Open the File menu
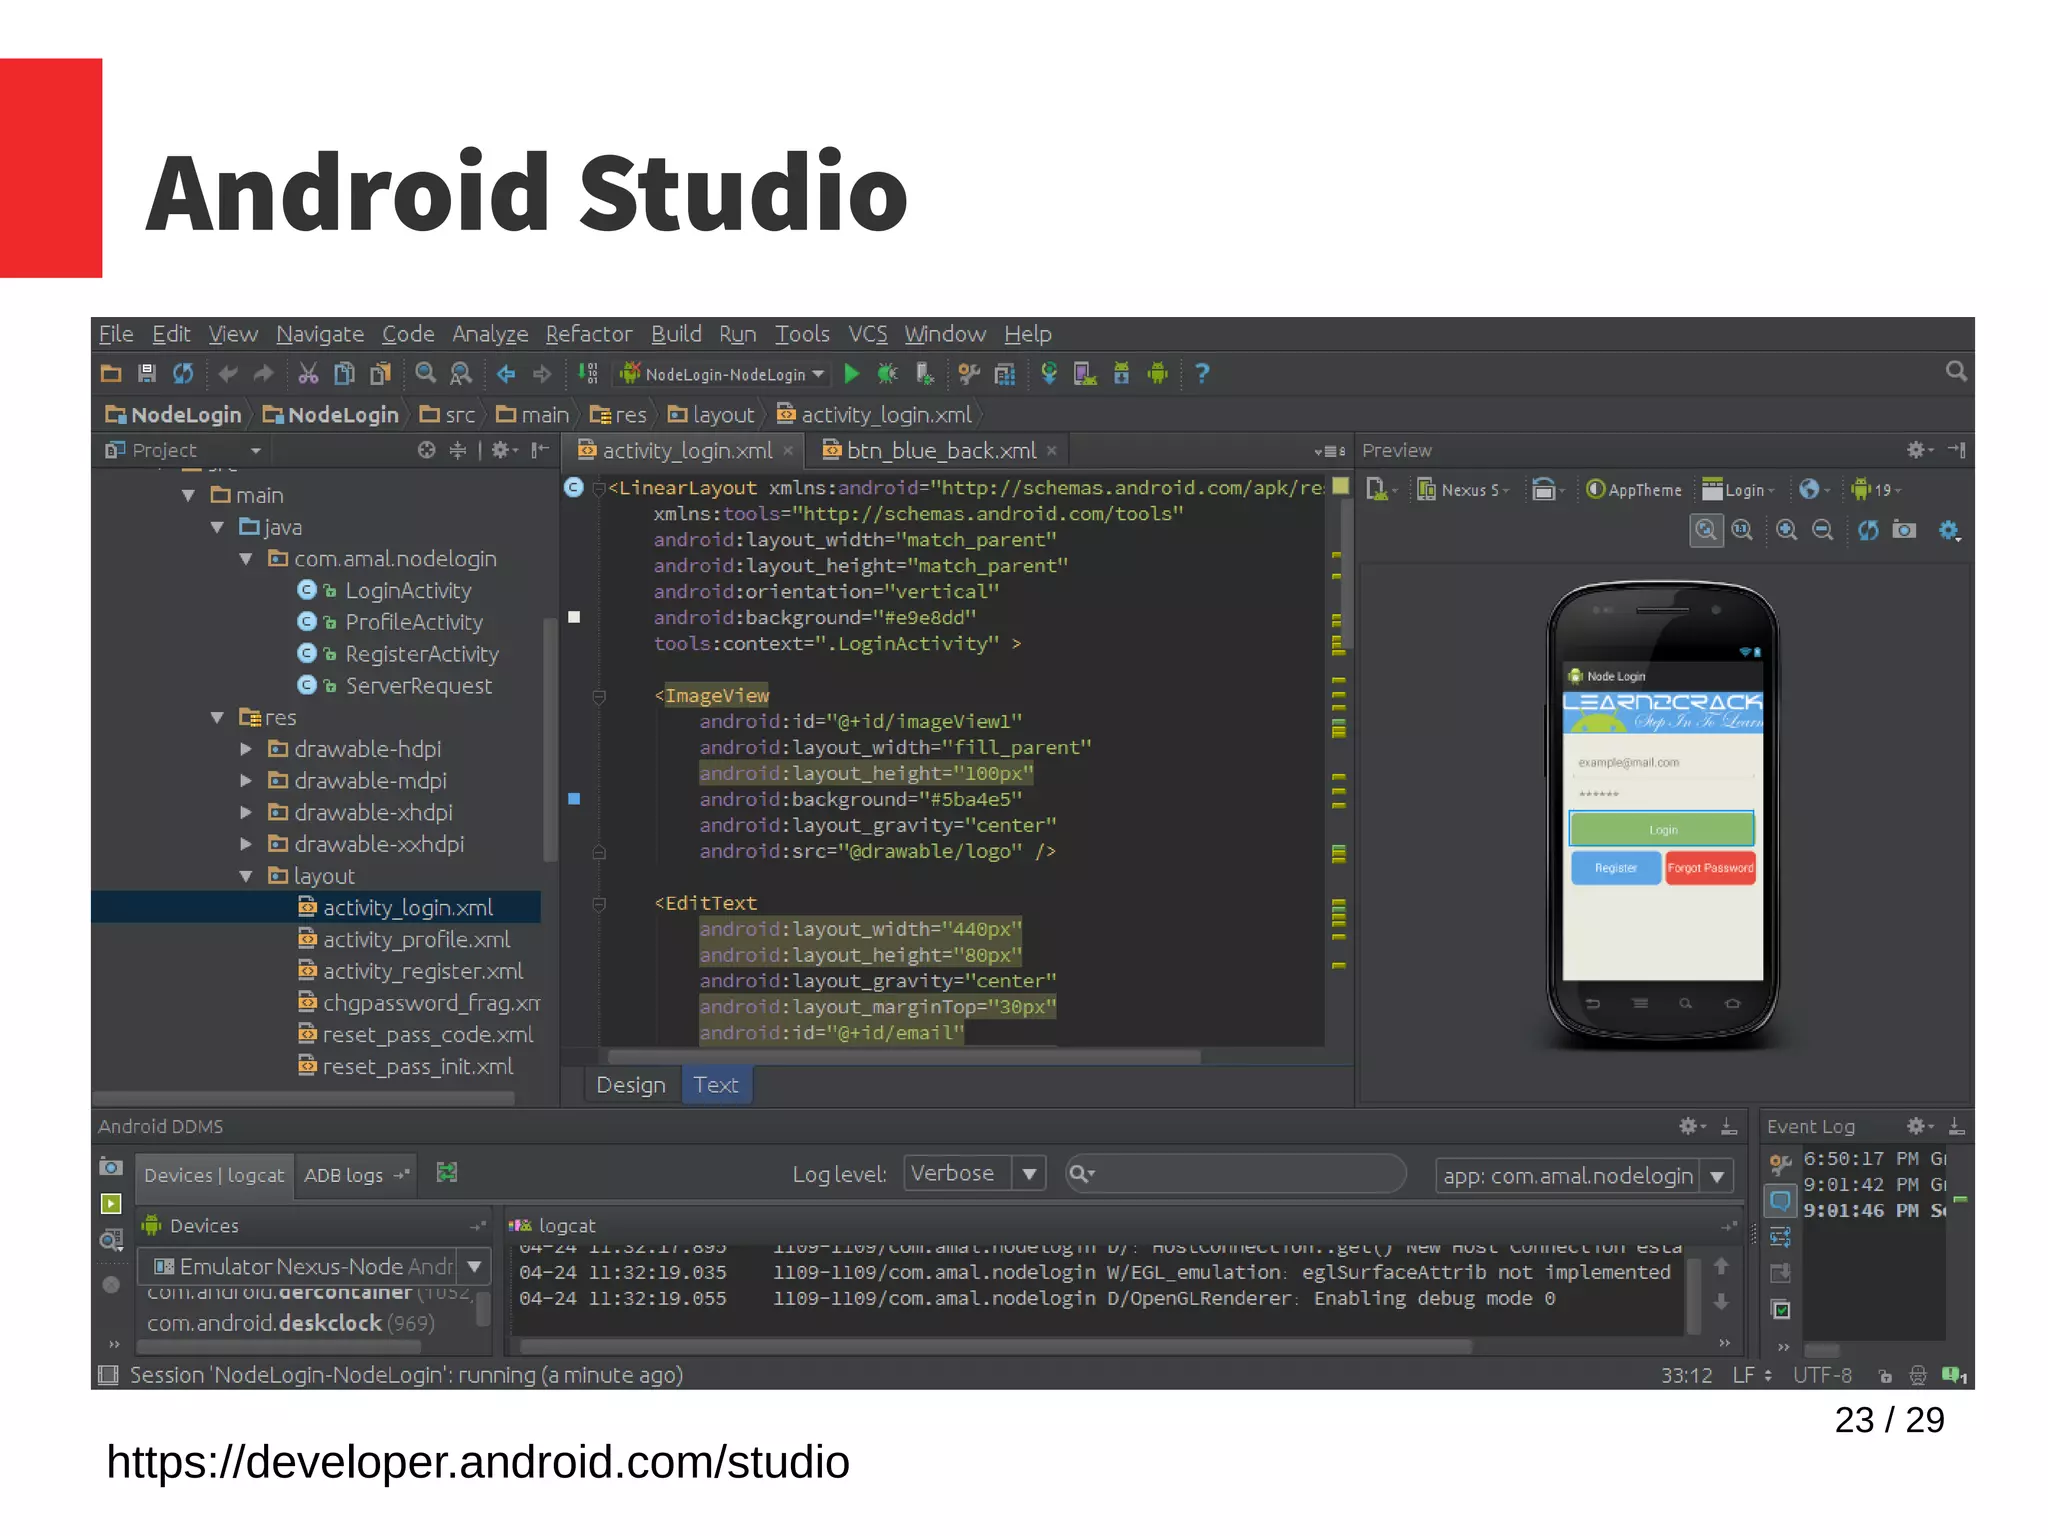The width and height of the screenshot is (2048, 1536). pyautogui.click(x=116, y=334)
